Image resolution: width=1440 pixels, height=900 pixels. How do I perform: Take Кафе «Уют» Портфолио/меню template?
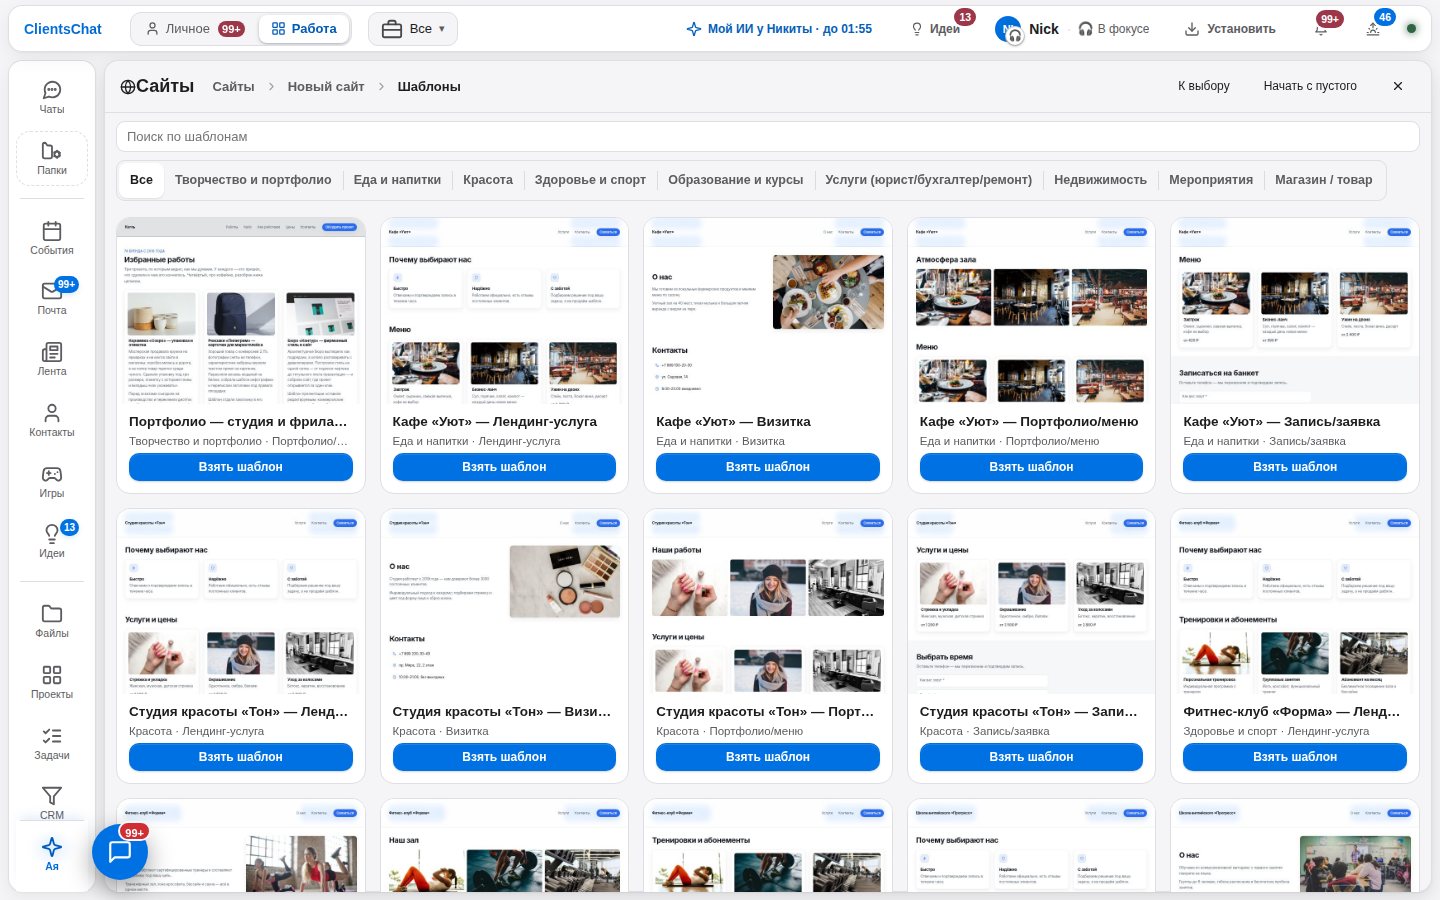point(1031,467)
